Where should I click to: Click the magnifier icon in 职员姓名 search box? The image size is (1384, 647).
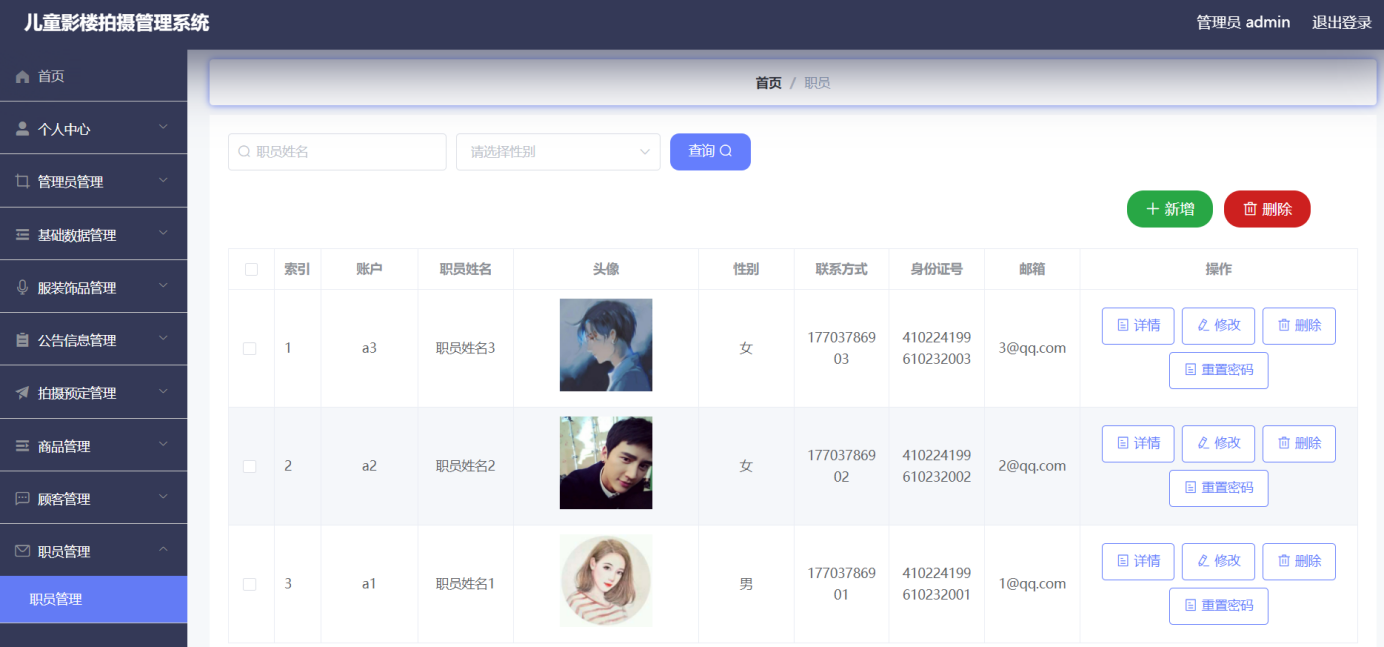coord(244,152)
